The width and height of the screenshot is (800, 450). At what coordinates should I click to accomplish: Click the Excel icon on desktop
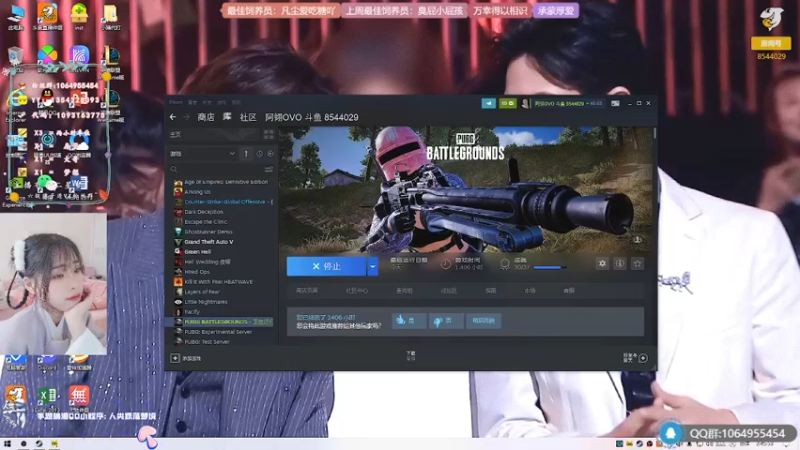click(x=47, y=398)
